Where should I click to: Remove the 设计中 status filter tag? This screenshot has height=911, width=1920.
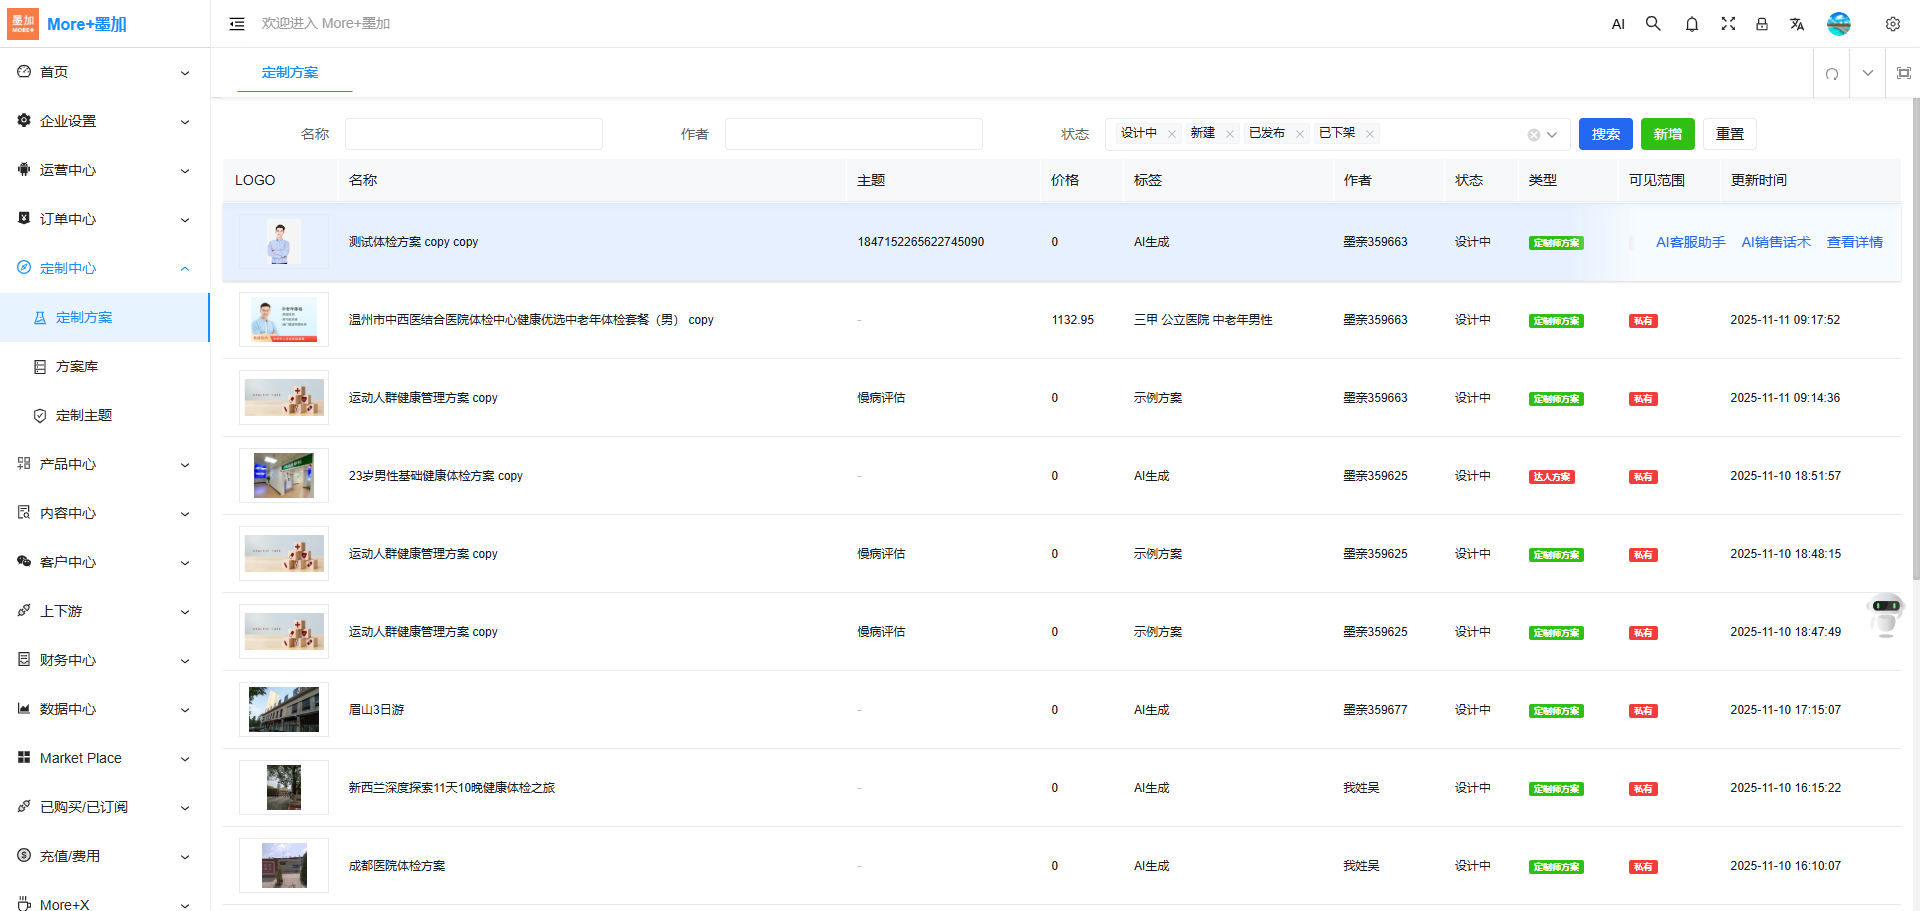pos(1172,134)
